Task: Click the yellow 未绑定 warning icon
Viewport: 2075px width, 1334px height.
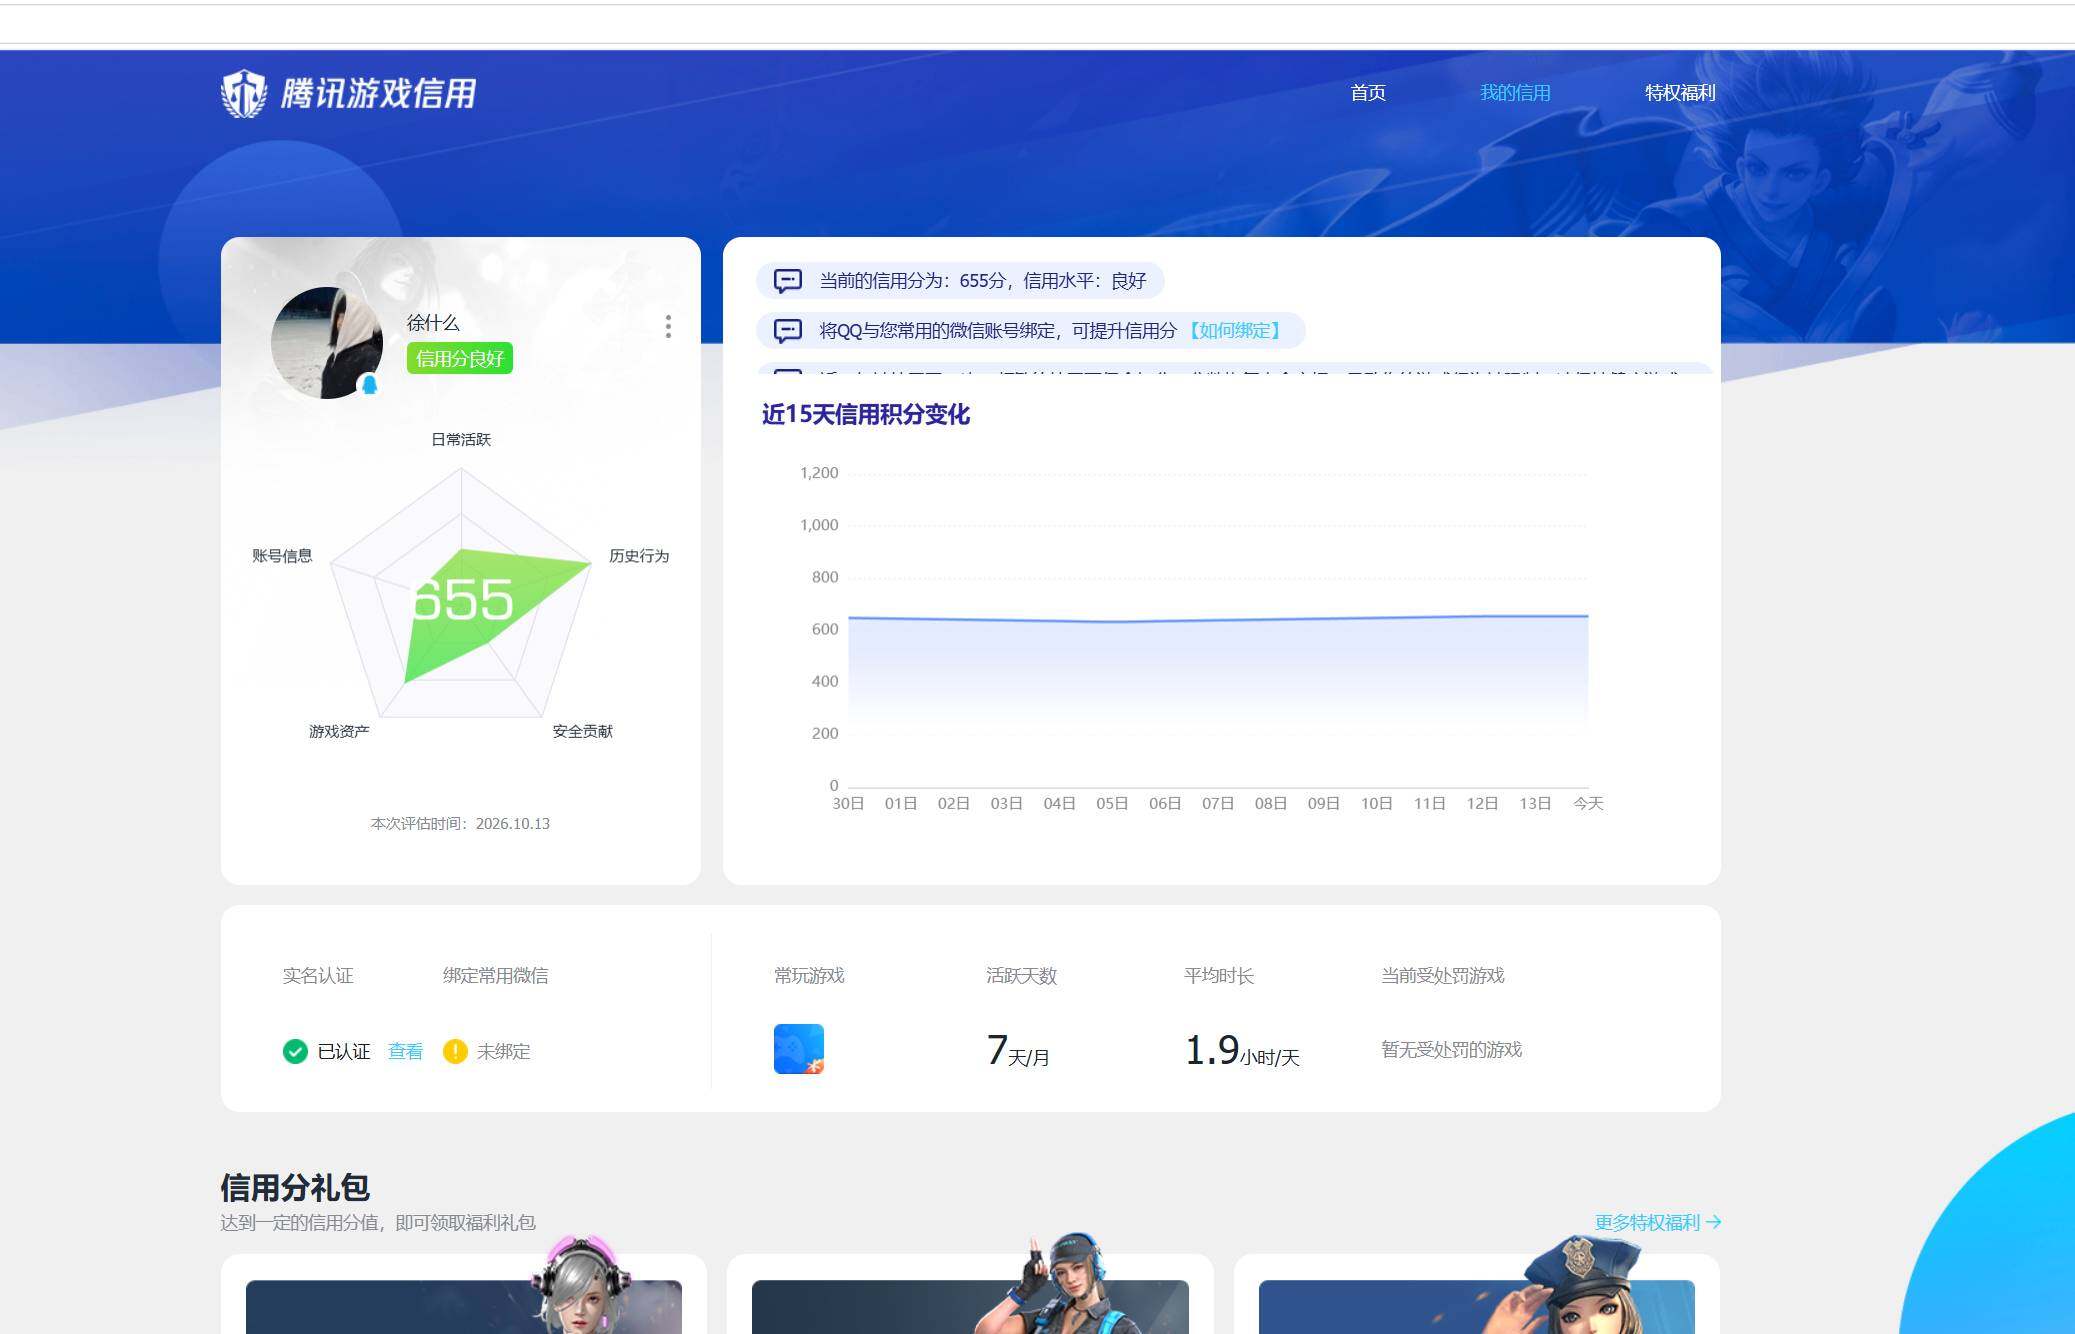Action: point(455,1051)
